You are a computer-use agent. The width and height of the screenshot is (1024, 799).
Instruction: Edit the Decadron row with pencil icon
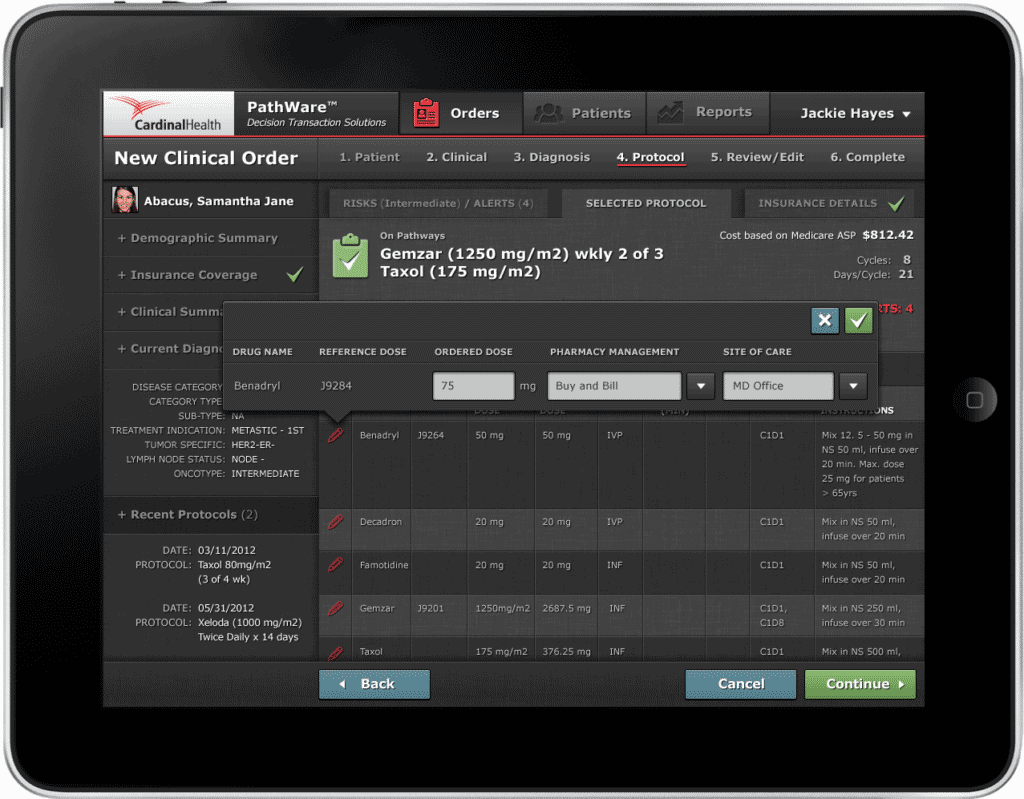[336, 522]
